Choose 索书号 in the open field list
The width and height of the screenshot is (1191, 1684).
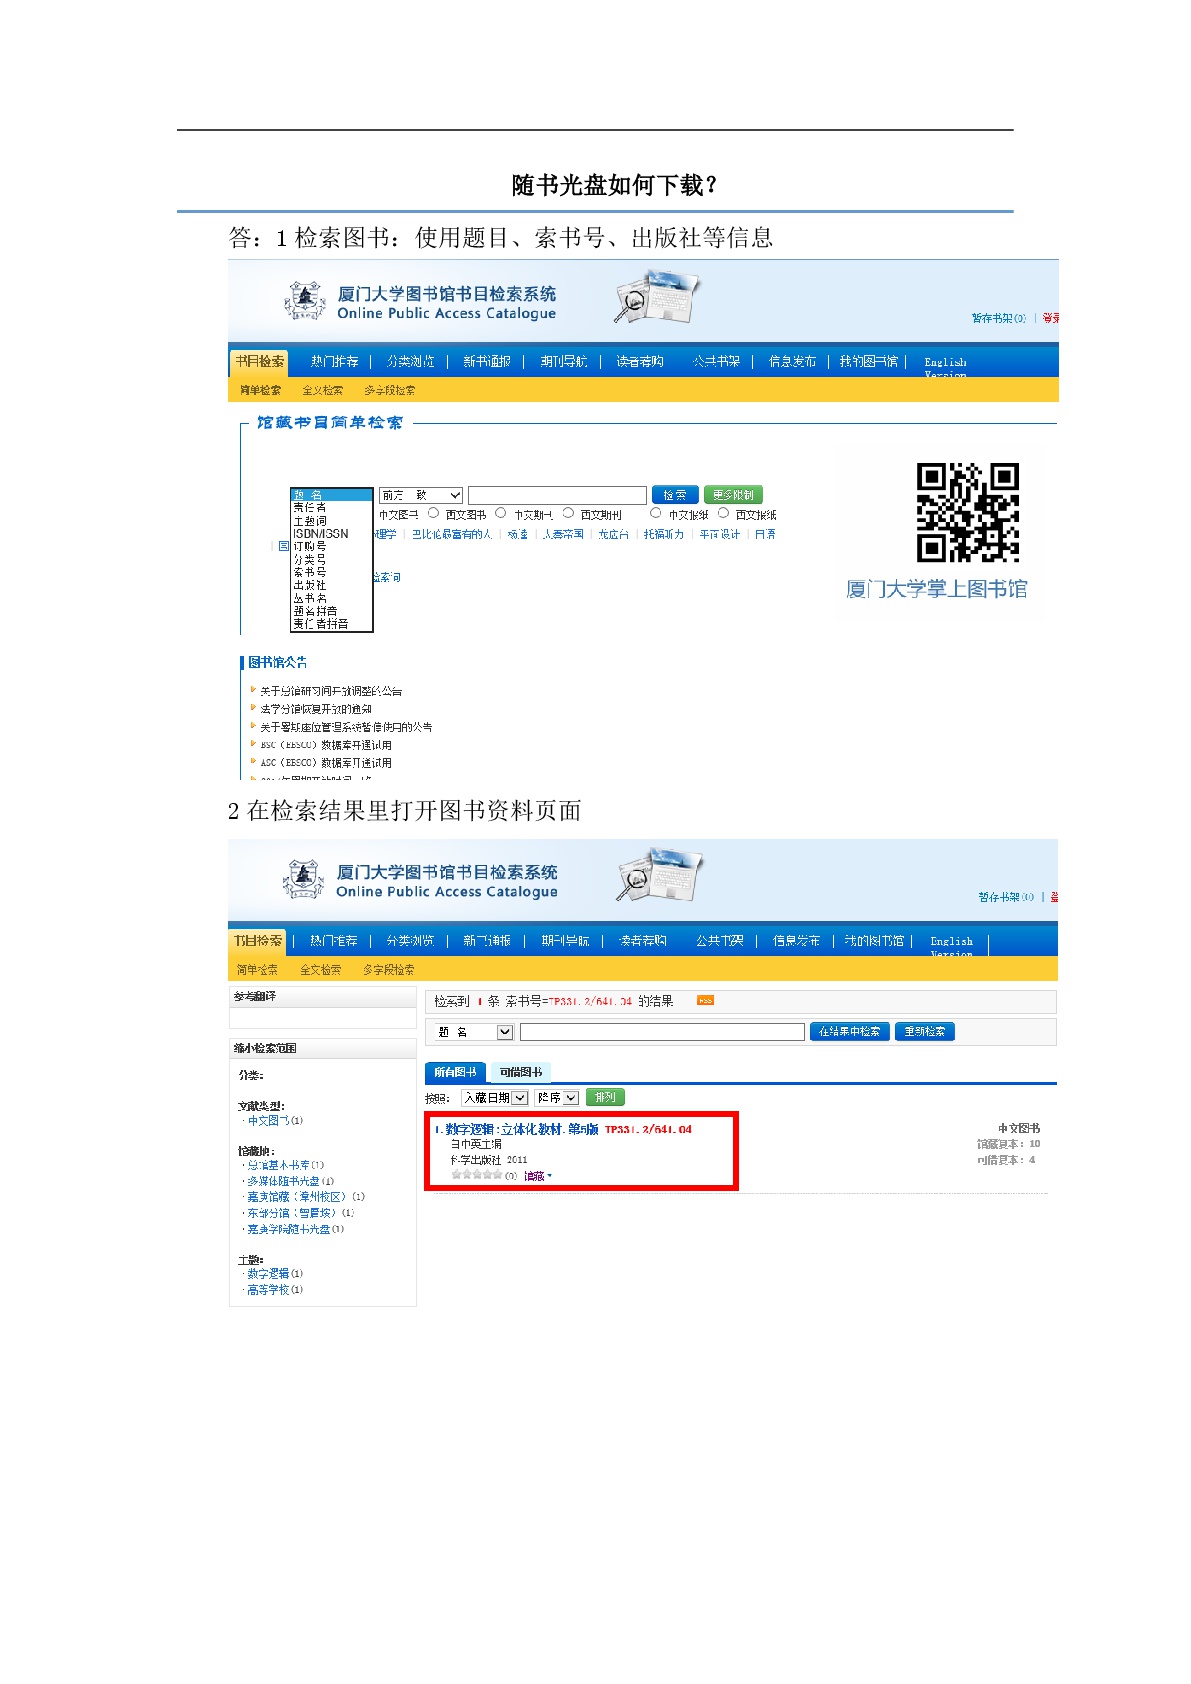pyautogui.click(x=310, y=572)
